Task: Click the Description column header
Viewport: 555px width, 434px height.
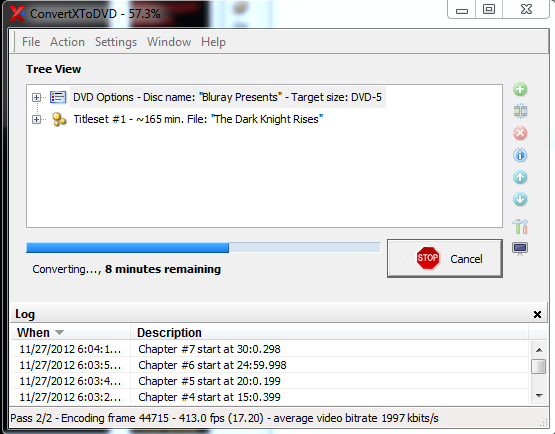Action: (x=169, y=332)
